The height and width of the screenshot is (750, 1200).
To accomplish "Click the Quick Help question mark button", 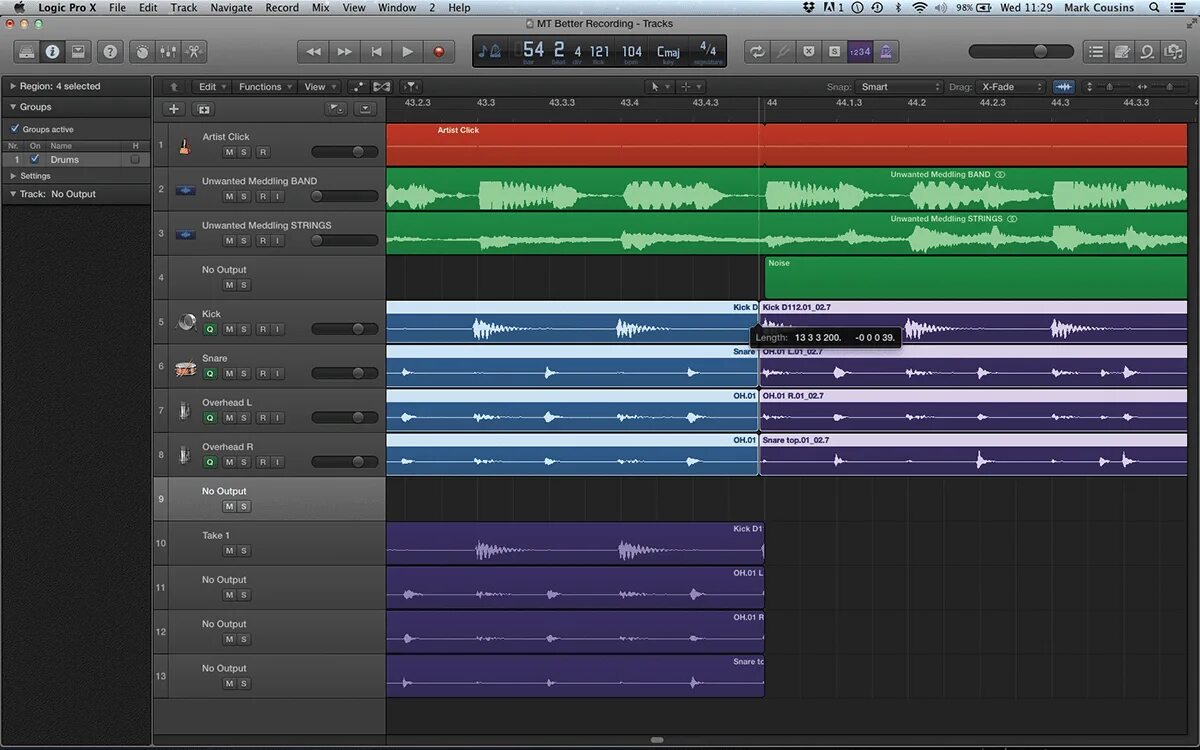I will coord(110,51).
